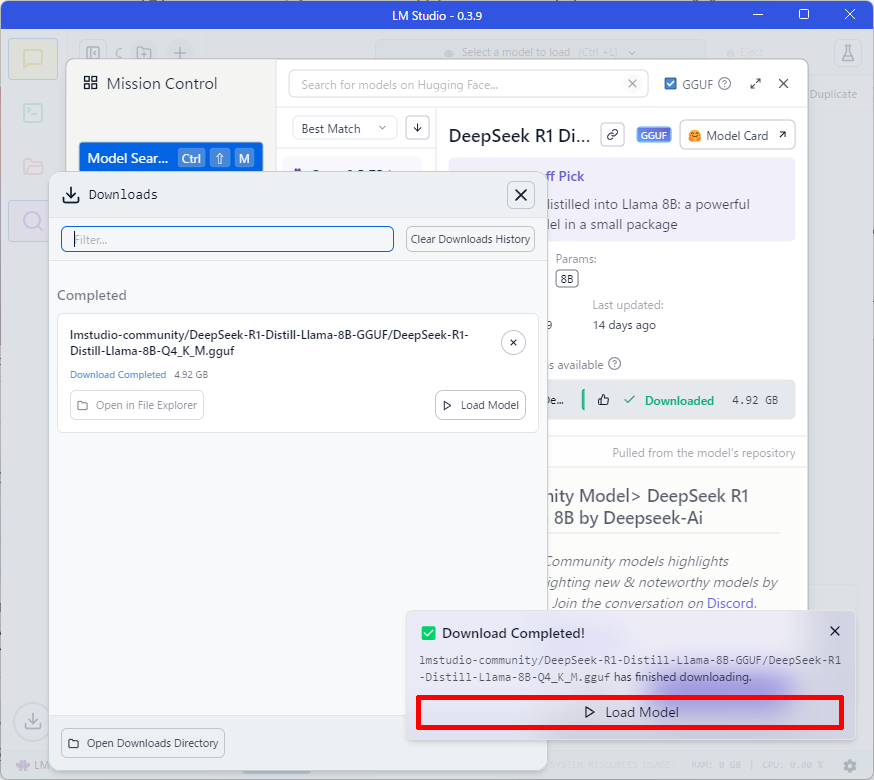Click the Discord link

(730, 603)
